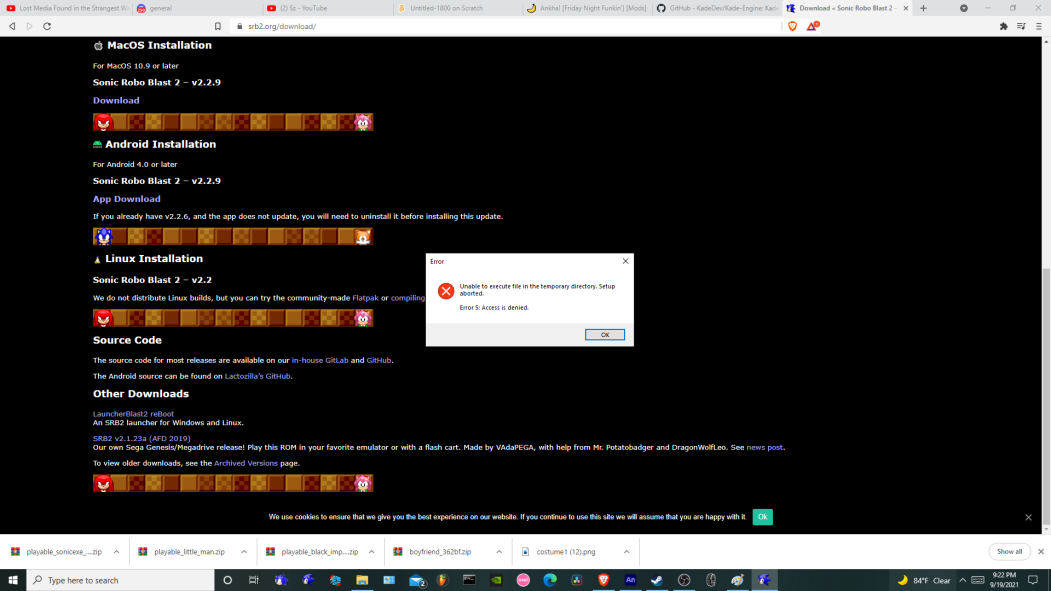Viewport: 1051px width, 591px height.
Task: Close the Error dialog with X
Action: [x=625, y=261]
